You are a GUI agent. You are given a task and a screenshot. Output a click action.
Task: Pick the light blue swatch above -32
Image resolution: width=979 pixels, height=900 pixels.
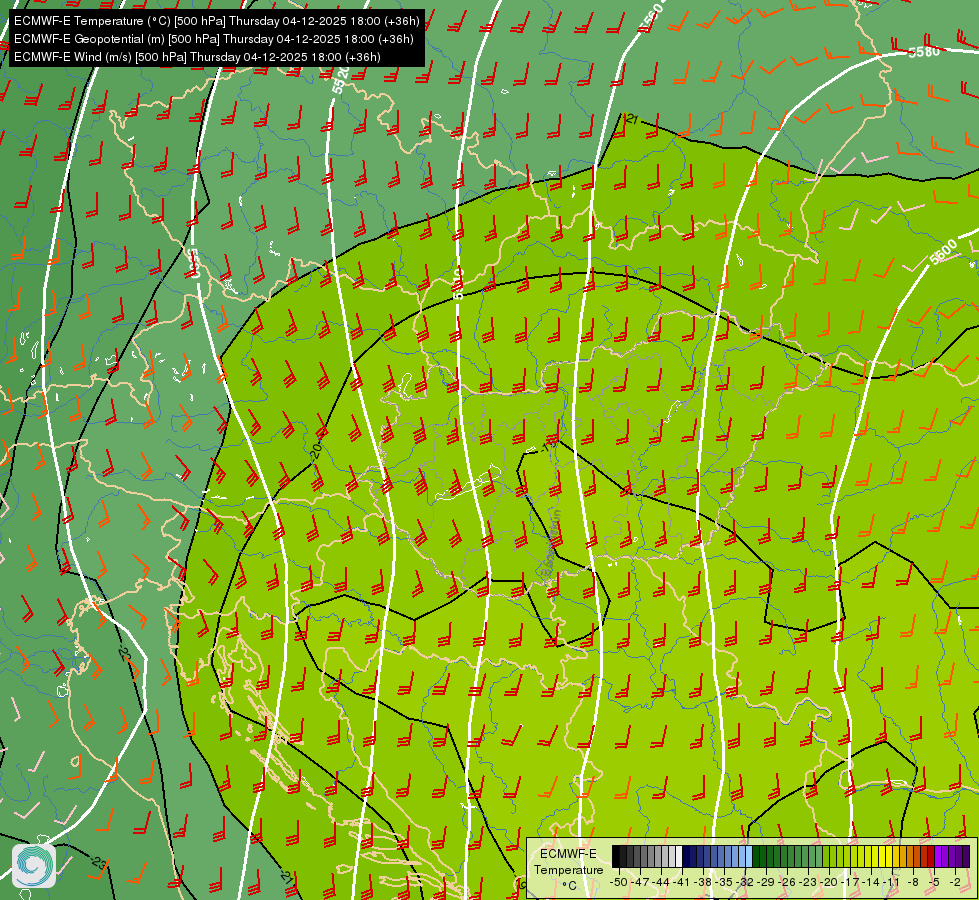[749, 856]
